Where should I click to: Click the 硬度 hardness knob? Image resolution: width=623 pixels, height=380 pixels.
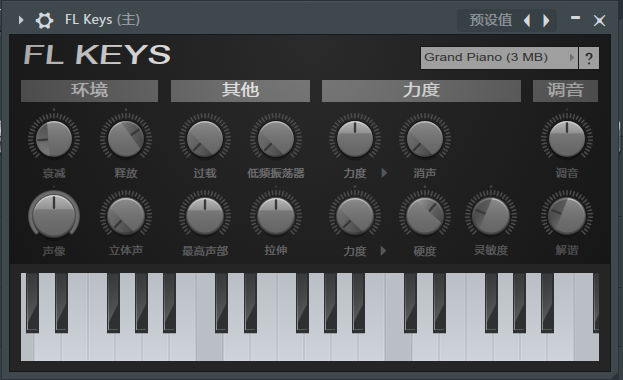[425, 216]
